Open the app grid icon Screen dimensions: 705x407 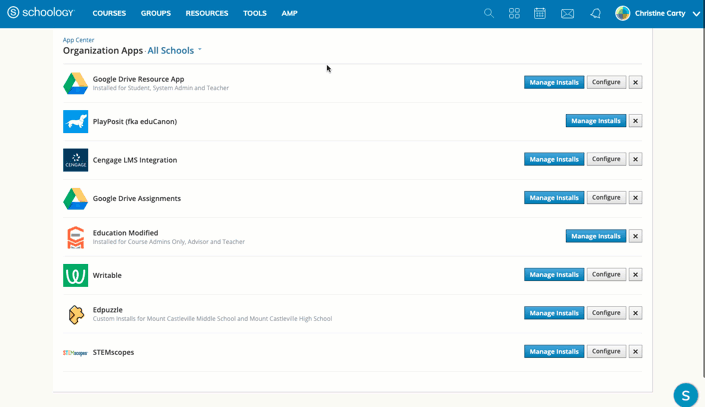coord(514,14)
